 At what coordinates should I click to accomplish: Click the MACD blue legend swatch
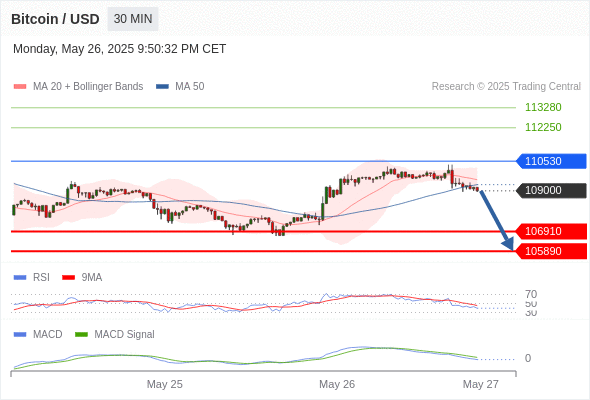pos(20,334)
